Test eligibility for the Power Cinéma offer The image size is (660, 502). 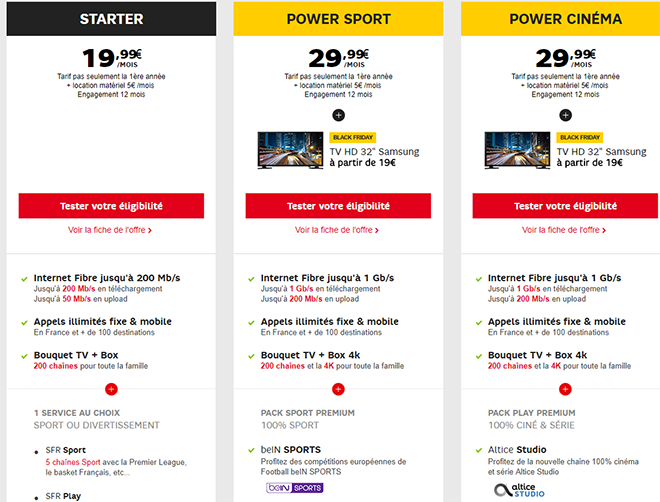tap(565, 206)
